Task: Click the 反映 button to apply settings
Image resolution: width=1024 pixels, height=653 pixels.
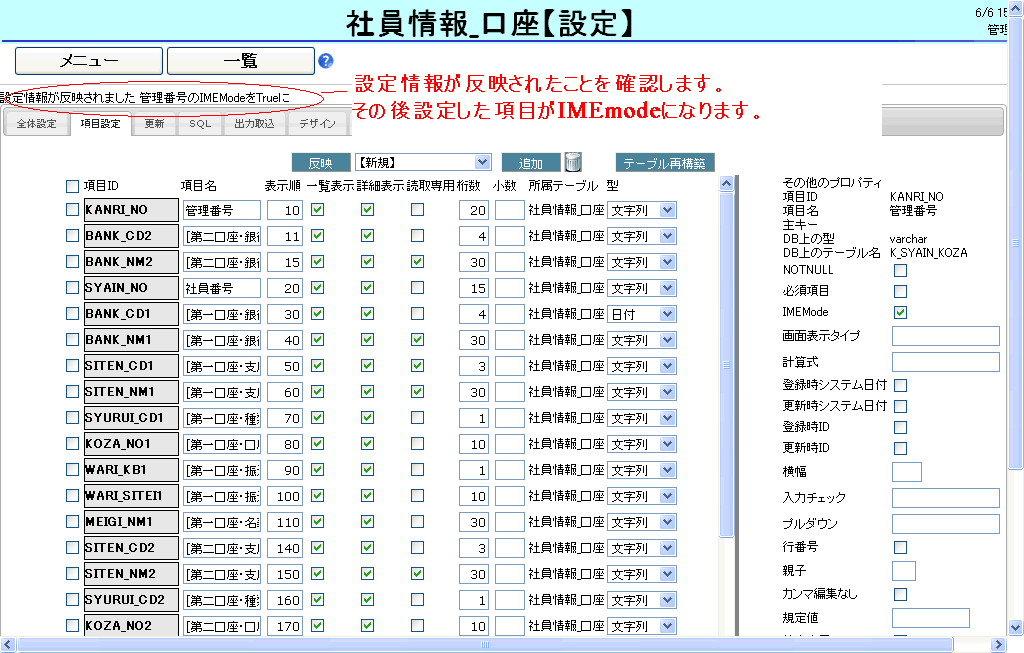Action: 320,163
